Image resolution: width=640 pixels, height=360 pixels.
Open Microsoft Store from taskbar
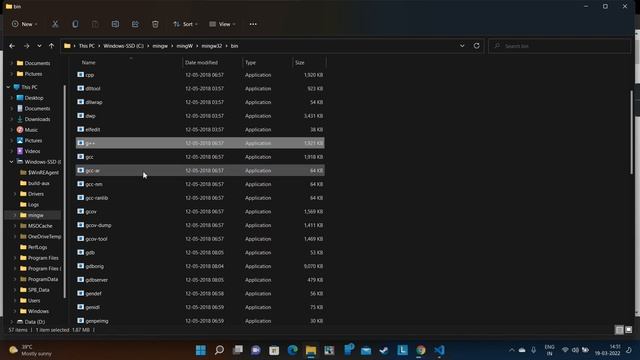pyautogui.click(x=274, y=350)
